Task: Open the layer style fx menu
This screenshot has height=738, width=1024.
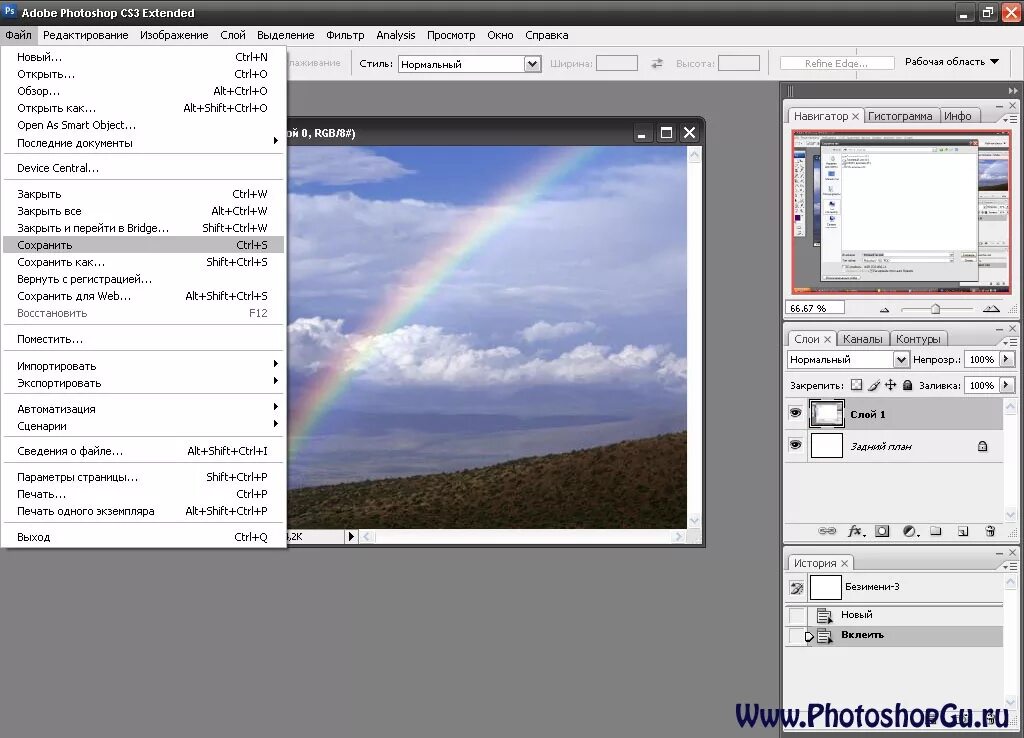Action: click(x=856, y=531)
